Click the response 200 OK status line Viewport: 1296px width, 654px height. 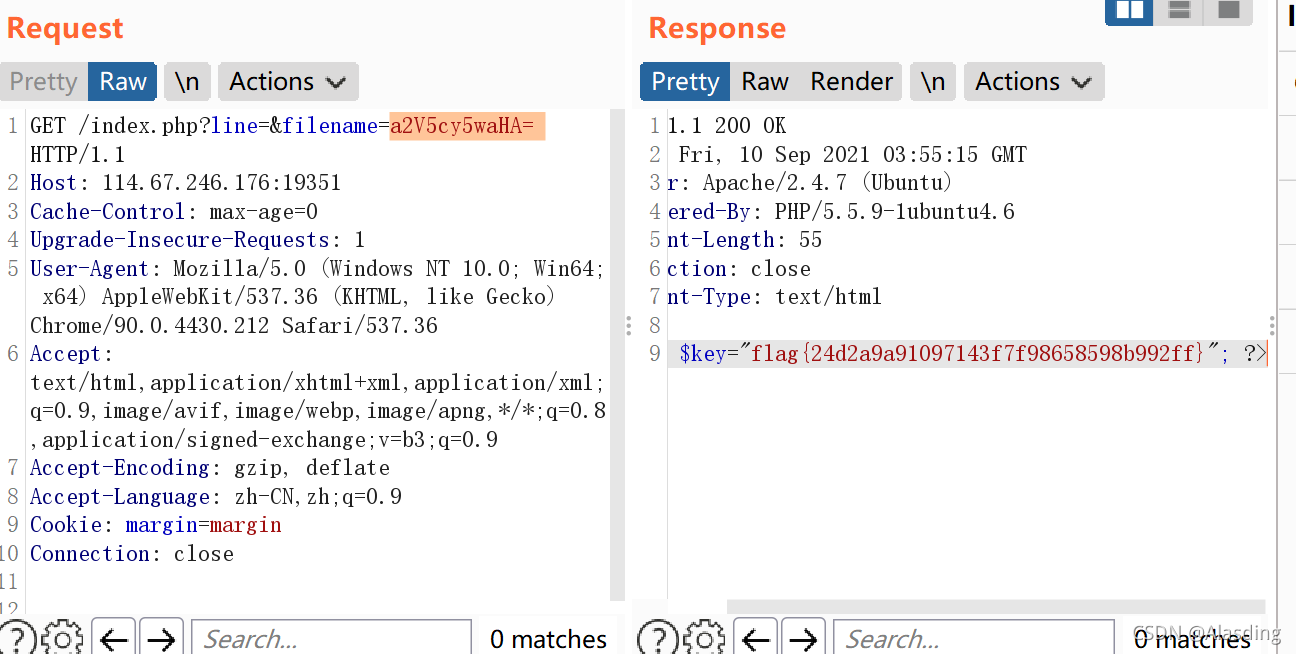[x=727, y=126]
